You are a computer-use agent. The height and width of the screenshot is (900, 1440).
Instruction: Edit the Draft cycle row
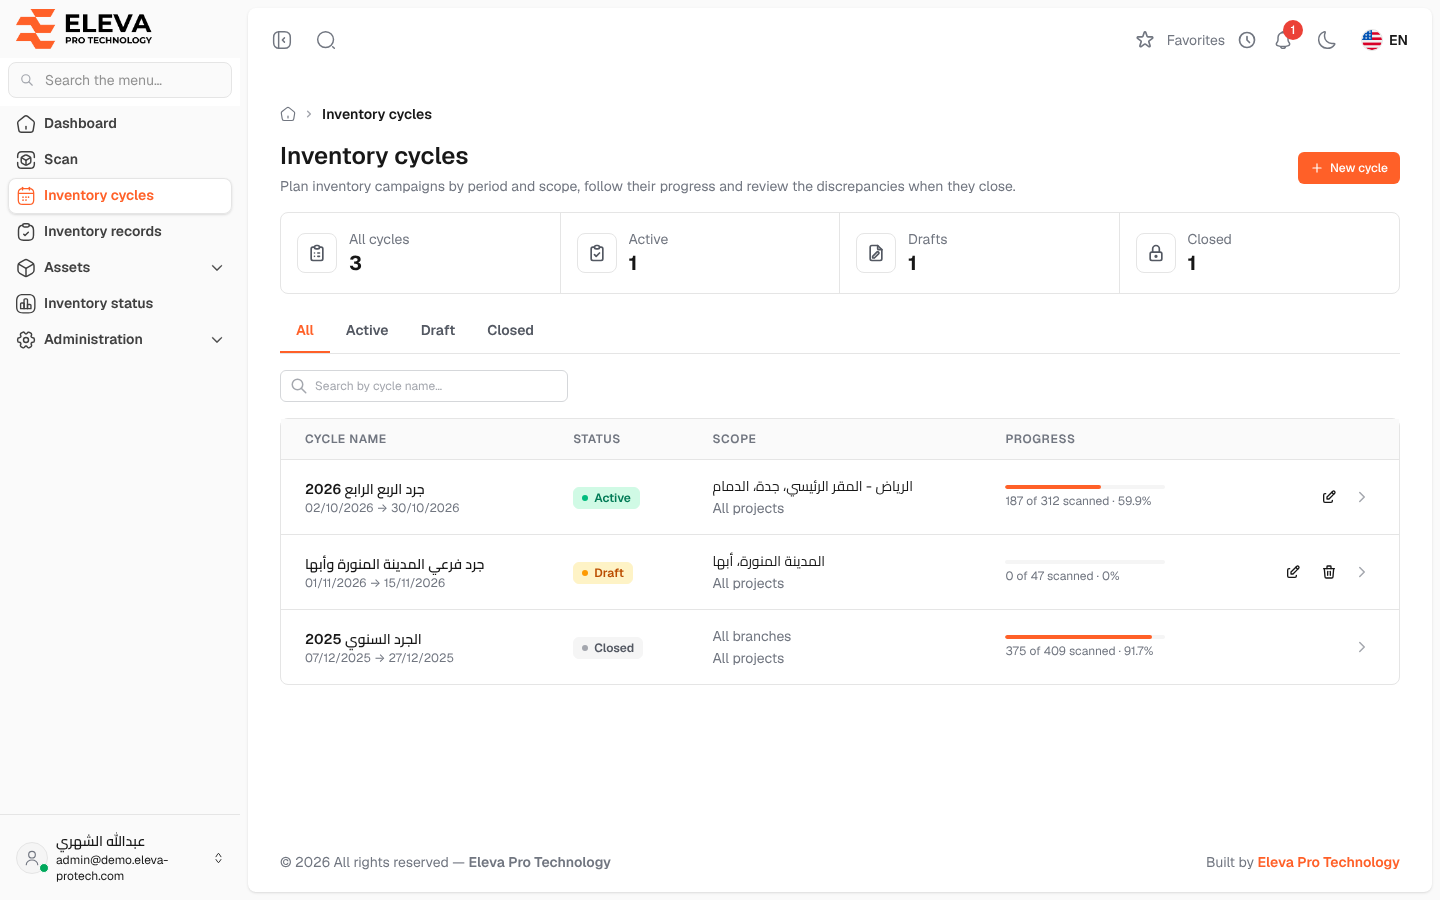[1293, 572]
